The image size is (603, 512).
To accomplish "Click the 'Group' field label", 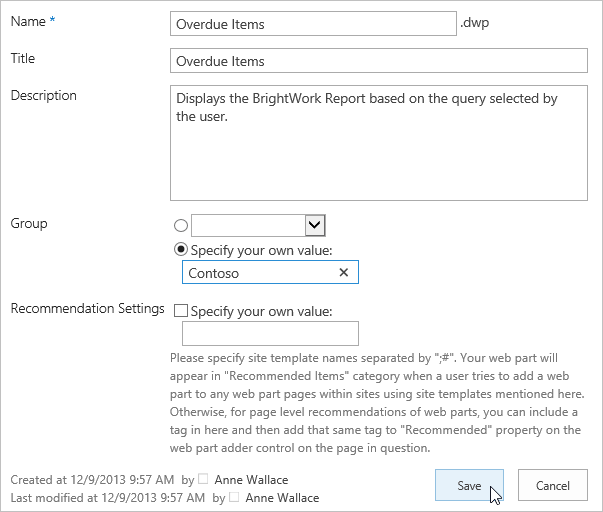I will 29,223.
